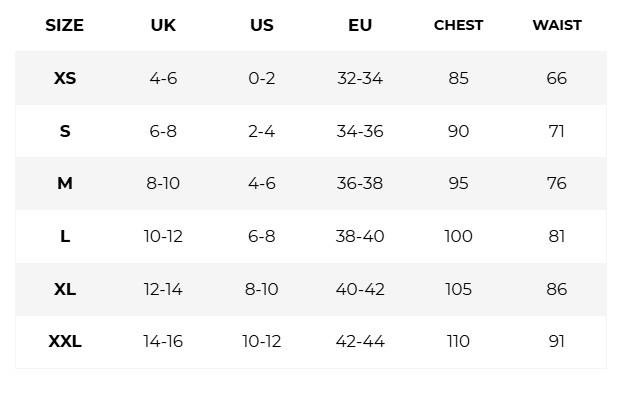Click the S size row label
The image size is (619, 406).
[x=65, y=131]
